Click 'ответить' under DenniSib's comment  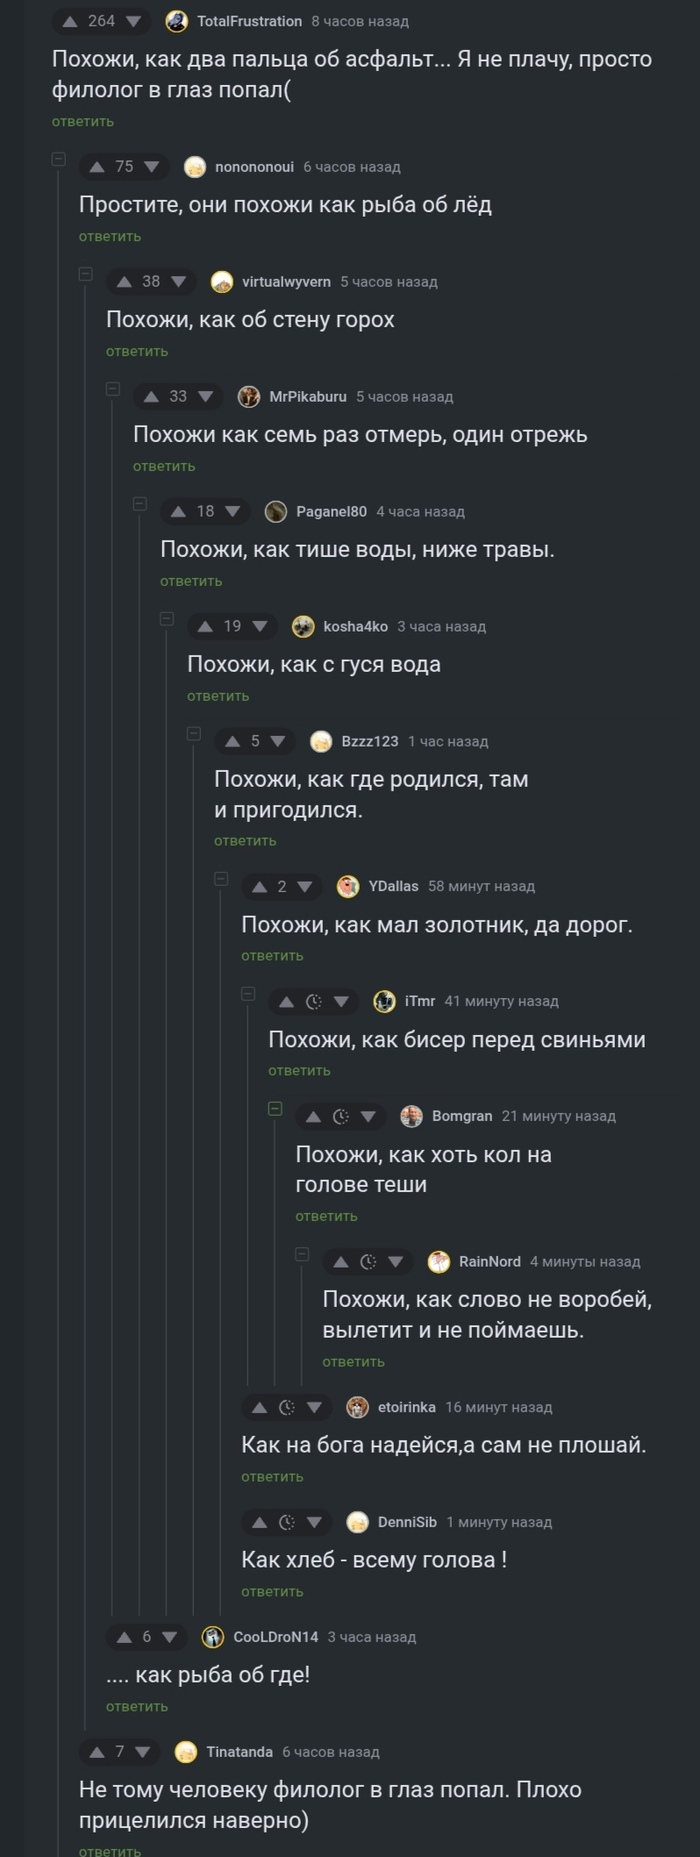272,1592
